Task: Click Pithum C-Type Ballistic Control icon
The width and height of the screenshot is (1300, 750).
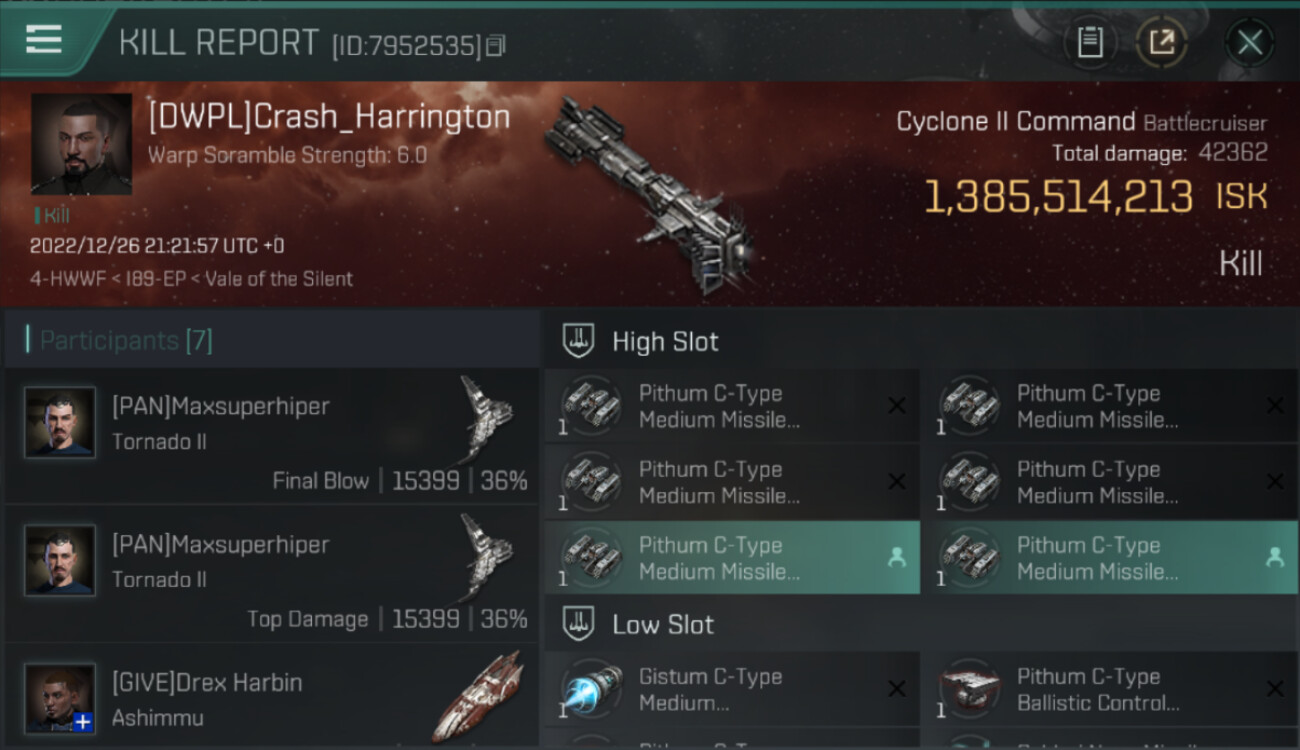Action: coord(968,689)
